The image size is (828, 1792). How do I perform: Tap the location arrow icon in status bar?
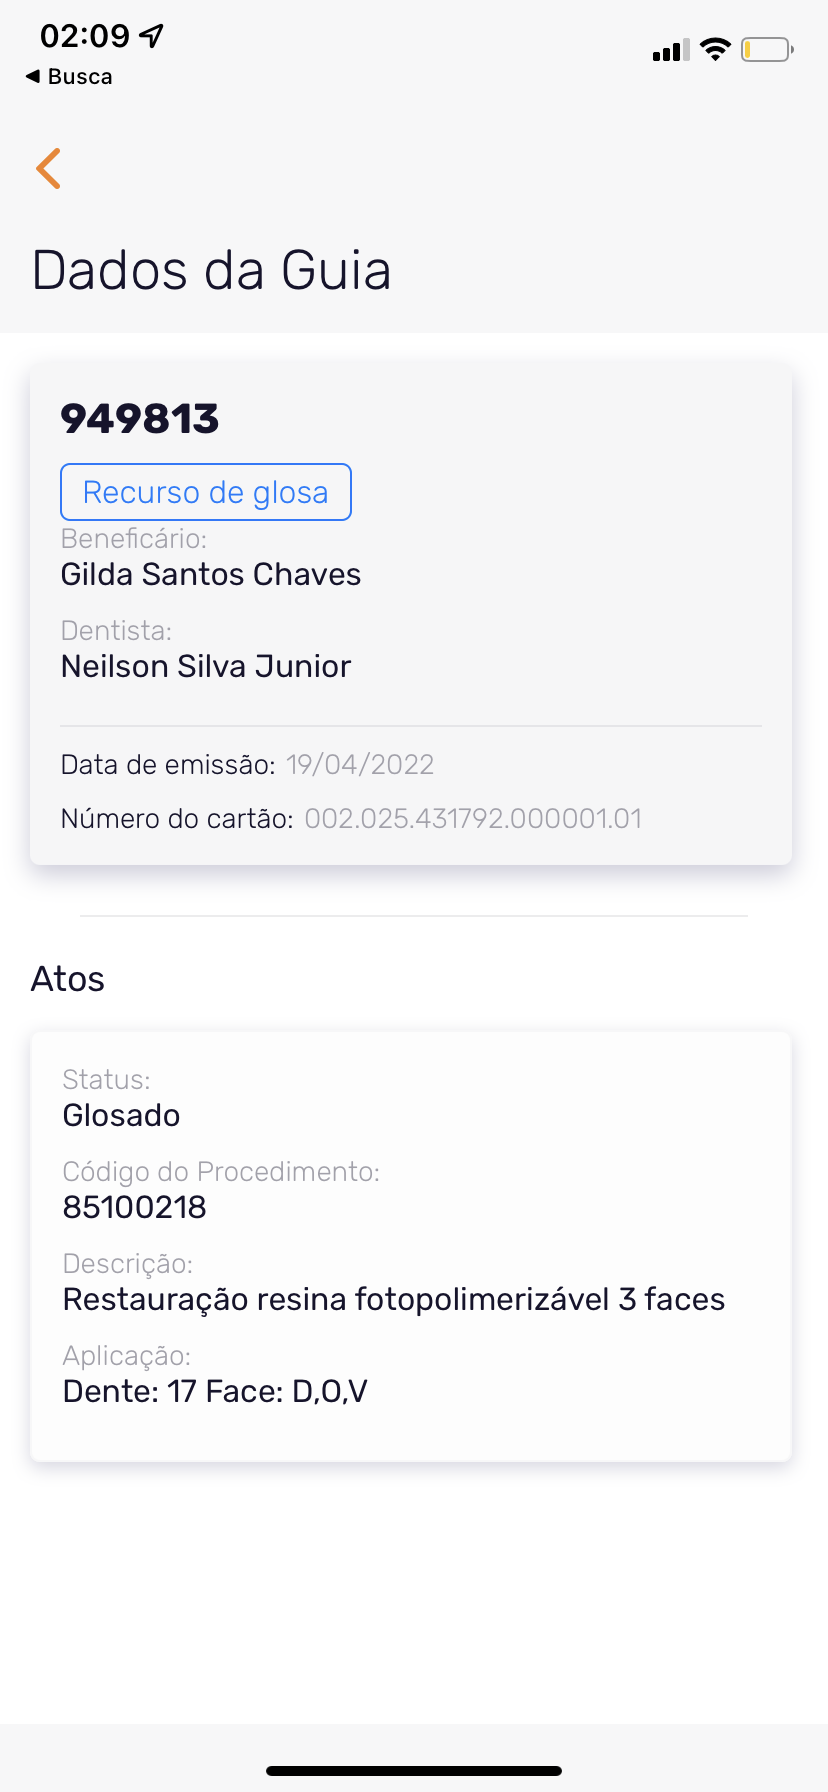coord(152,36)
